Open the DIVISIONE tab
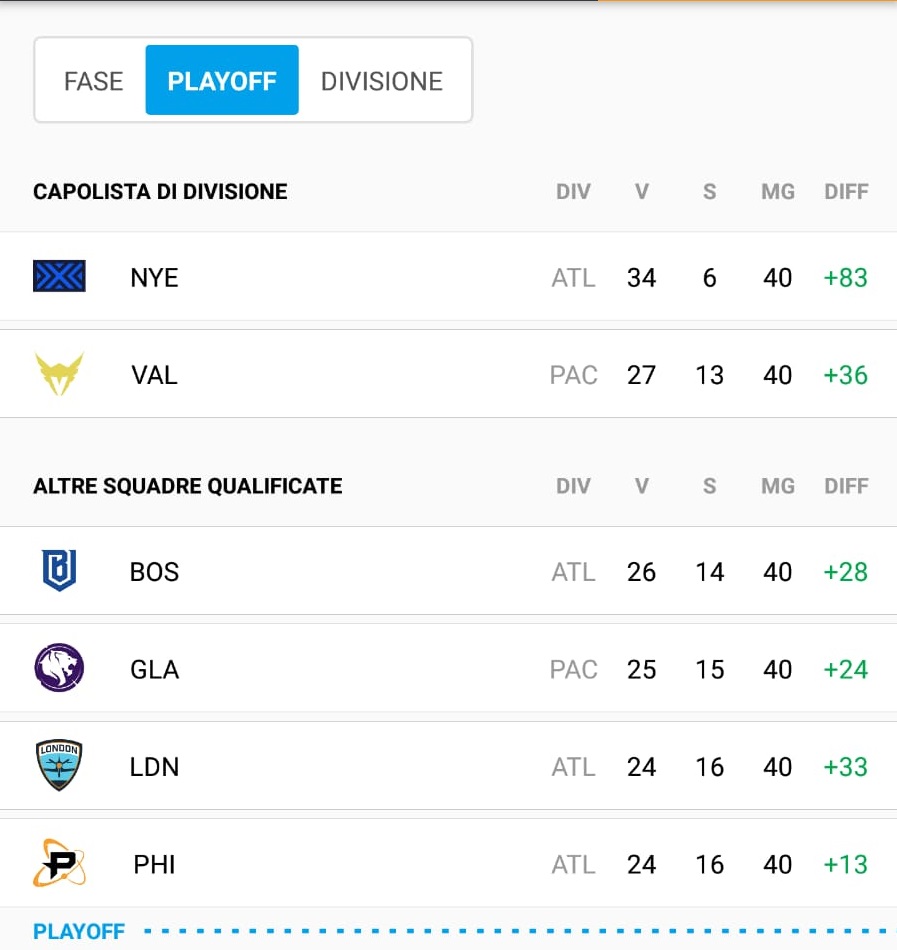897x950 pixels. pos(381,81)
